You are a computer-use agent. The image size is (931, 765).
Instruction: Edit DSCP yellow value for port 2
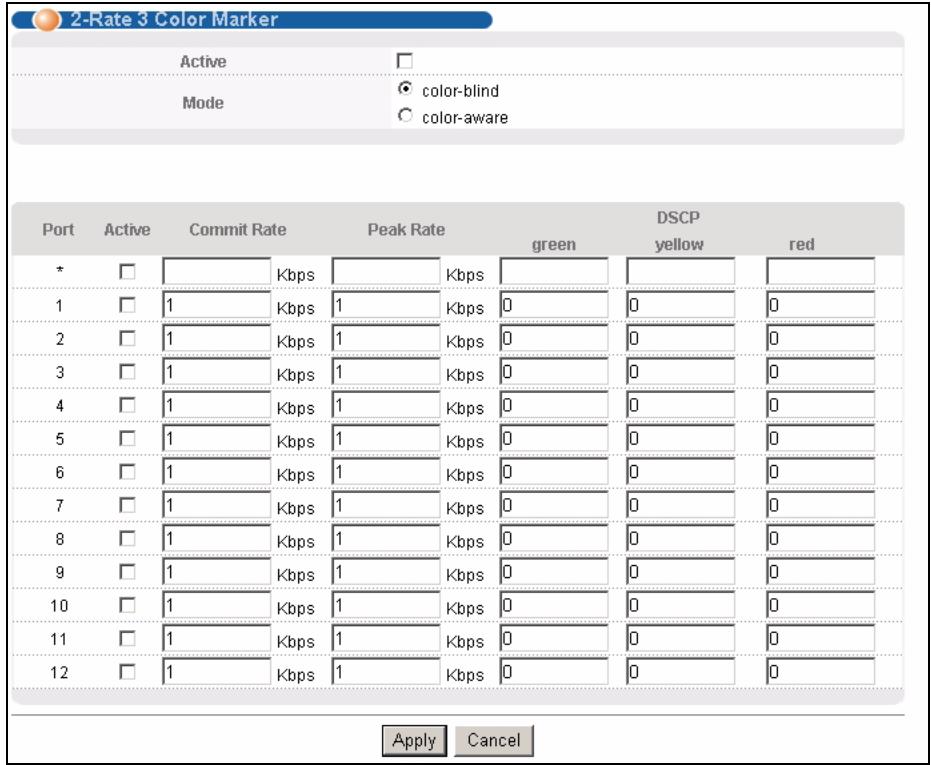pyautogui.click(x=680, y=339)
